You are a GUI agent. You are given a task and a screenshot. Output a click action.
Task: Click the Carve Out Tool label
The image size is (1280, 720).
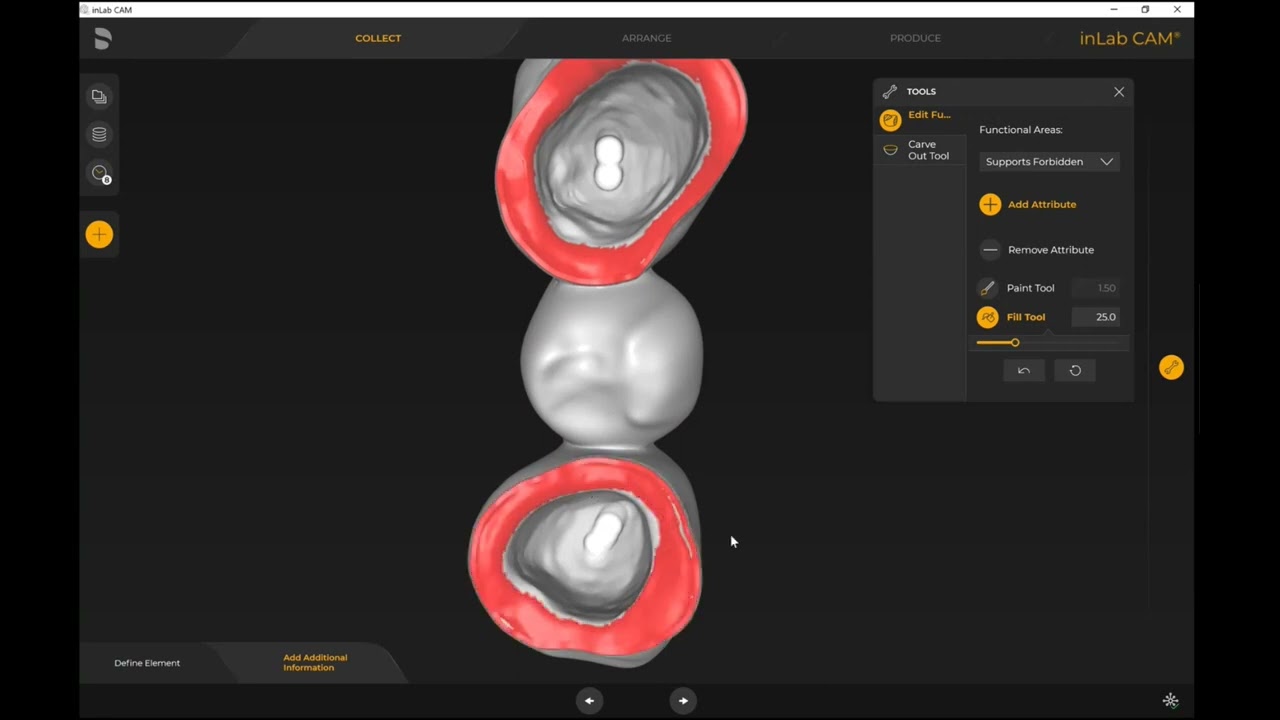928,150
